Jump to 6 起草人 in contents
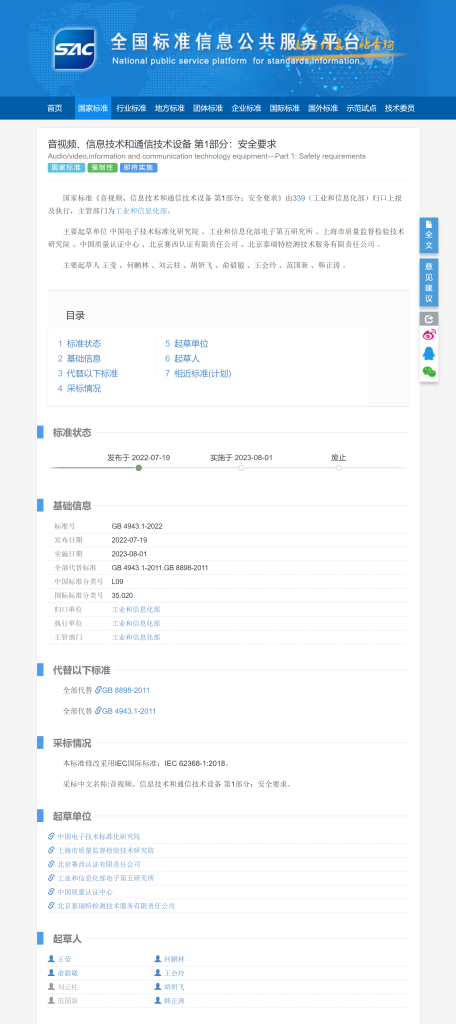Viewport: 456px width, 1024px height. 182,359
